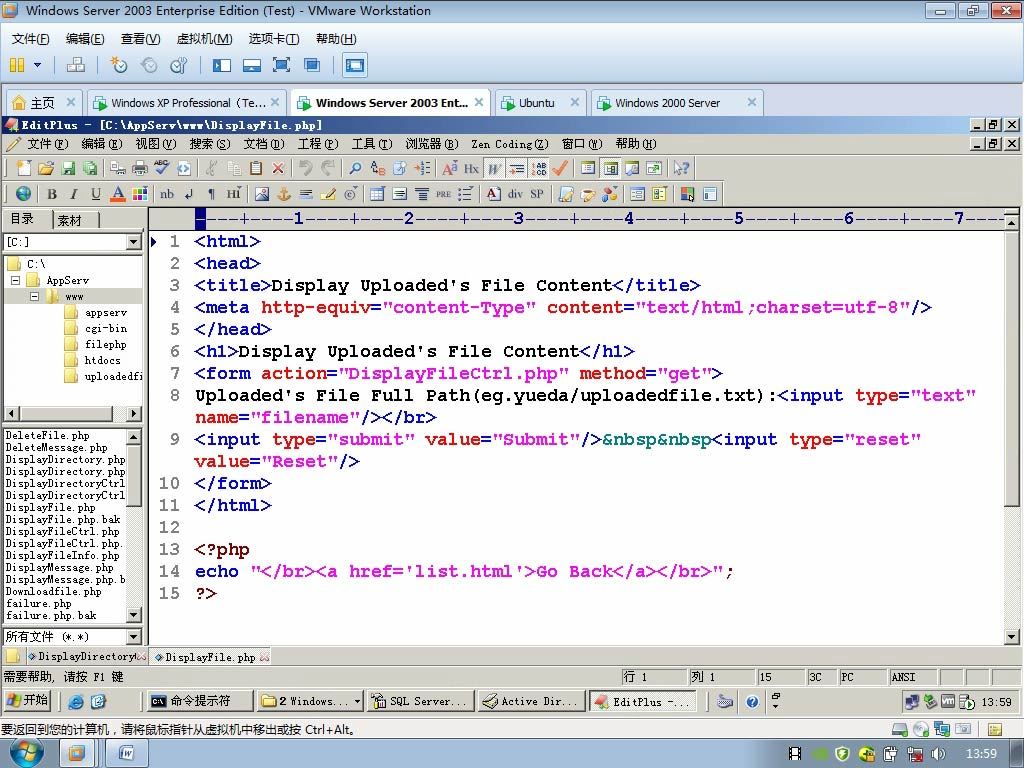Open the HI heading tag dropdown
Viewport: 1024px width, 768px height.
pos(234,194)
